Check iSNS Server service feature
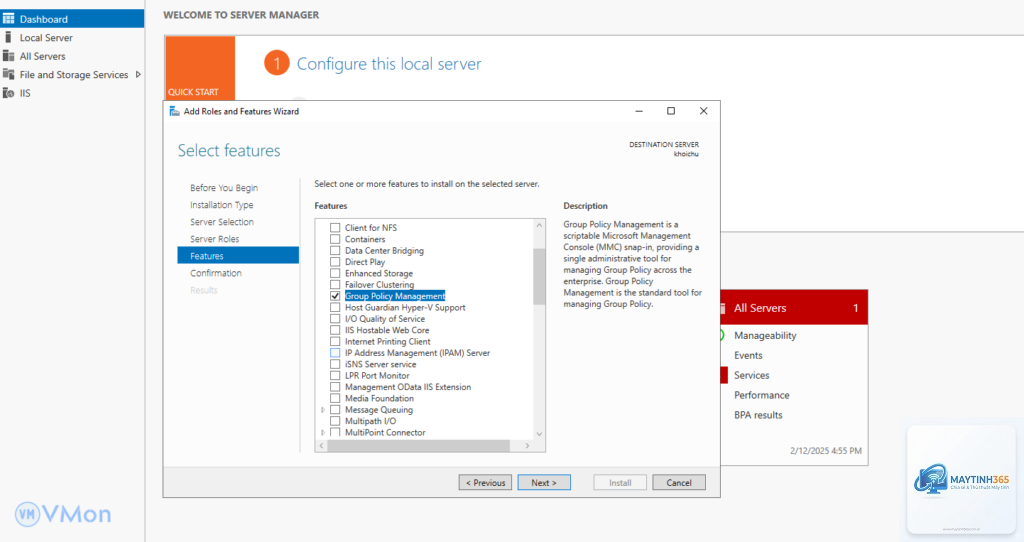1024x542 pixels. click(x=335, y=364)
